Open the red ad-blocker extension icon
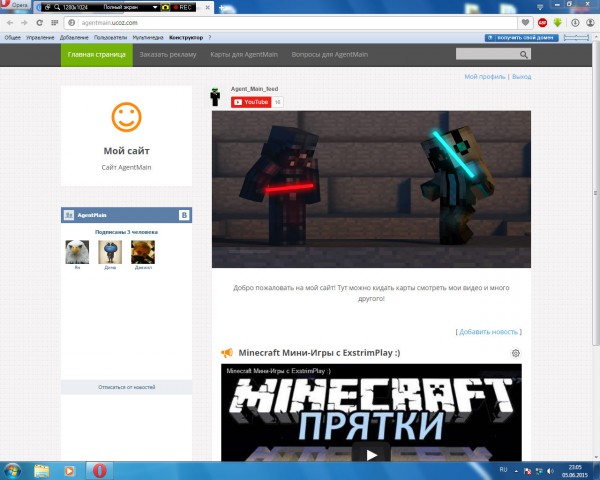 542,23
